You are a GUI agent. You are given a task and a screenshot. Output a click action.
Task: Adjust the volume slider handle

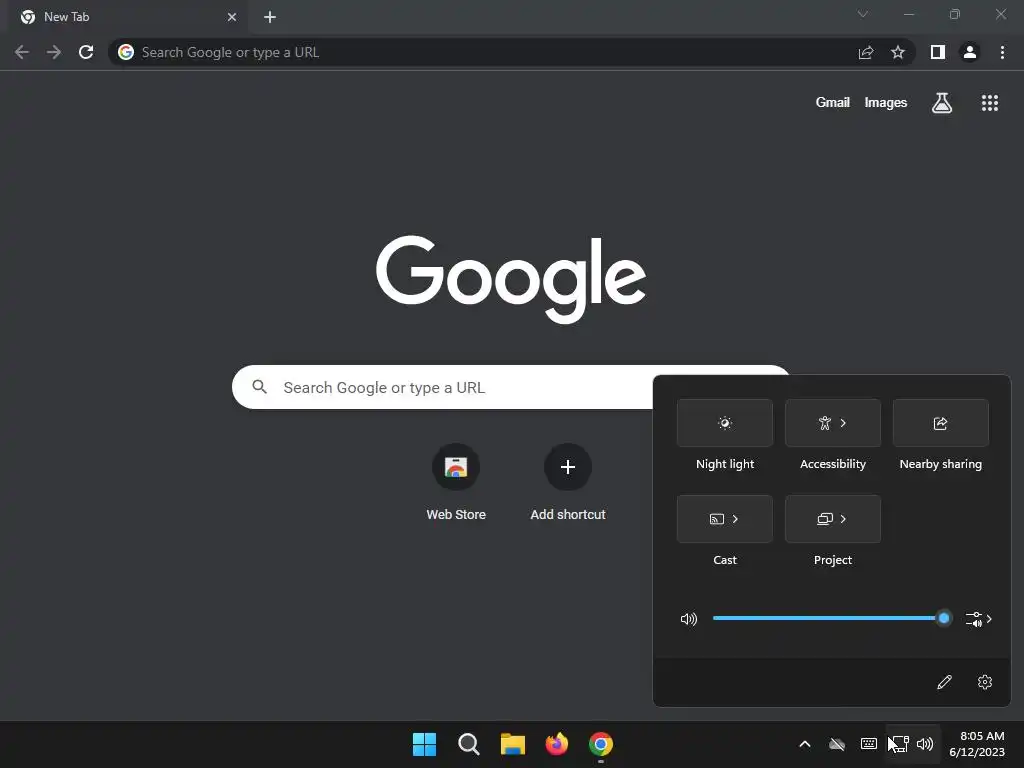(944, 618)
